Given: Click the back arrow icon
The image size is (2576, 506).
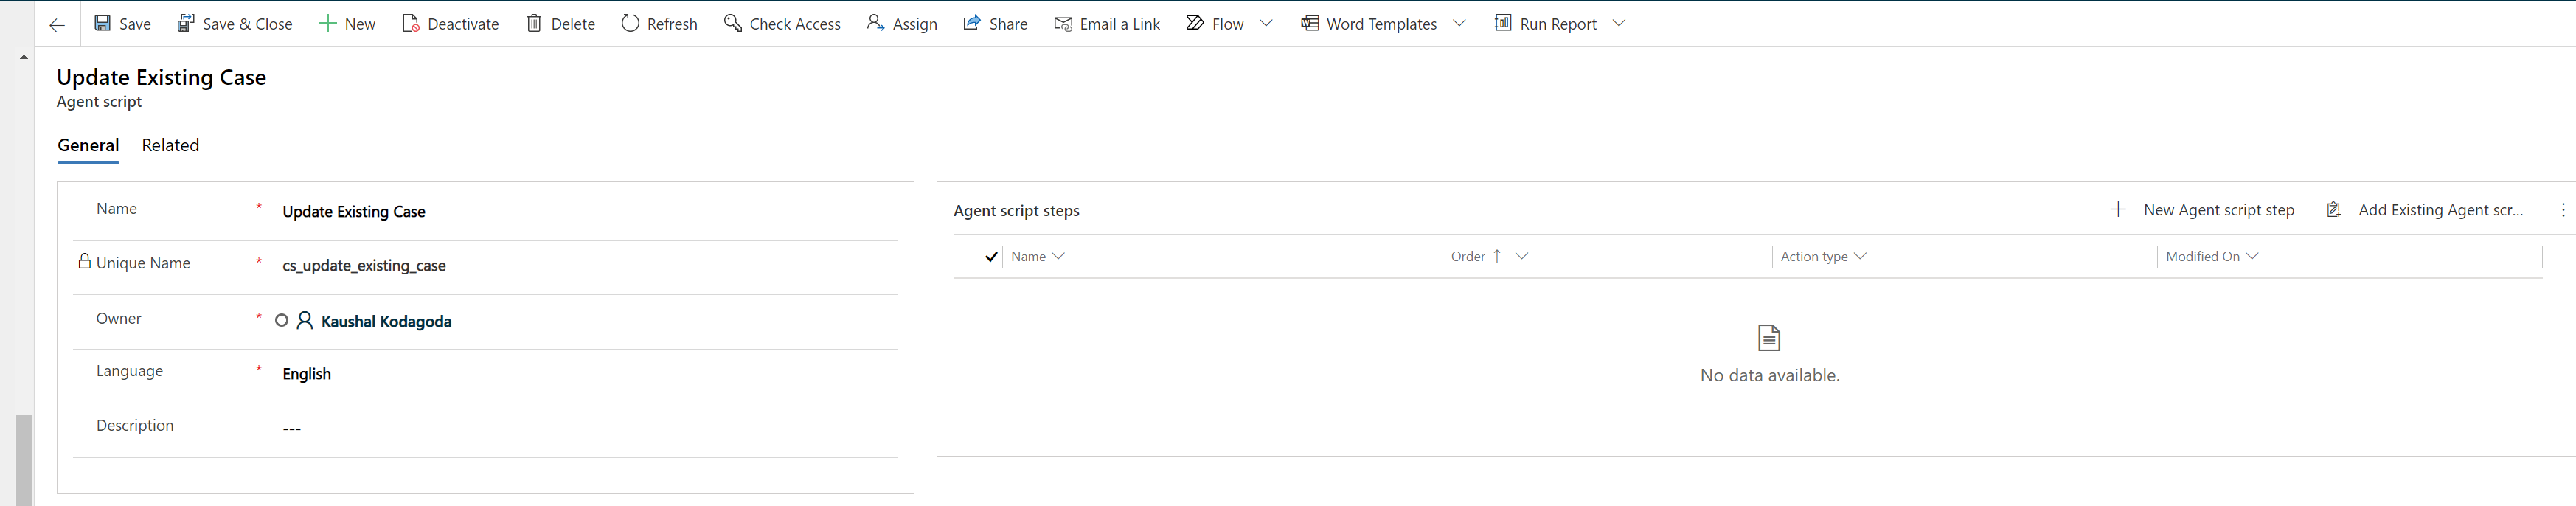Looking at the screenshot, I should point(57,25).
